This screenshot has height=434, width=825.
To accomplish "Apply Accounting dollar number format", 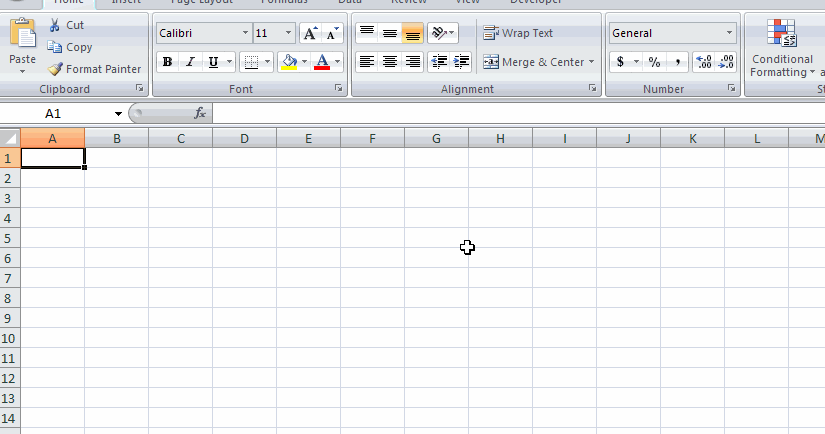I will pyautogui.click(x=620, y=62).
